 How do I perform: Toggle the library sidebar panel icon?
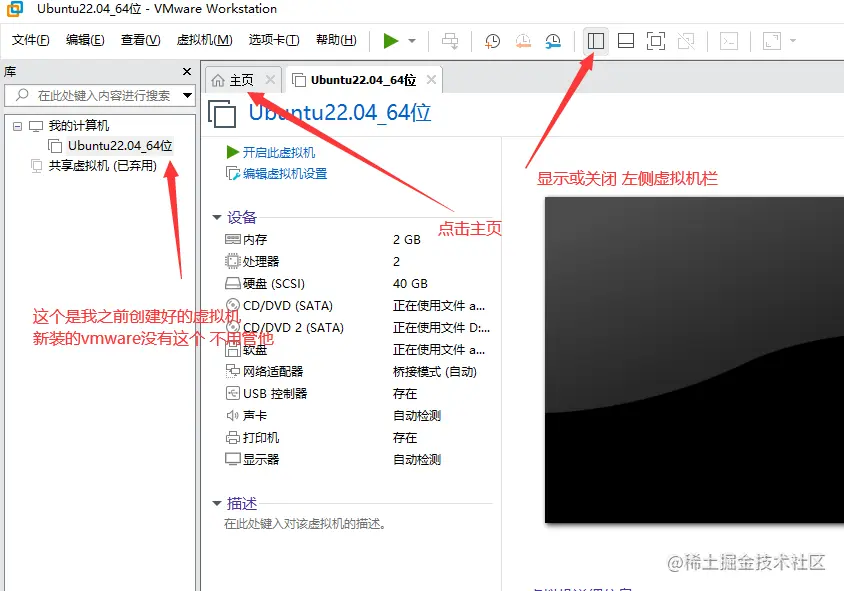click(596, 41)
